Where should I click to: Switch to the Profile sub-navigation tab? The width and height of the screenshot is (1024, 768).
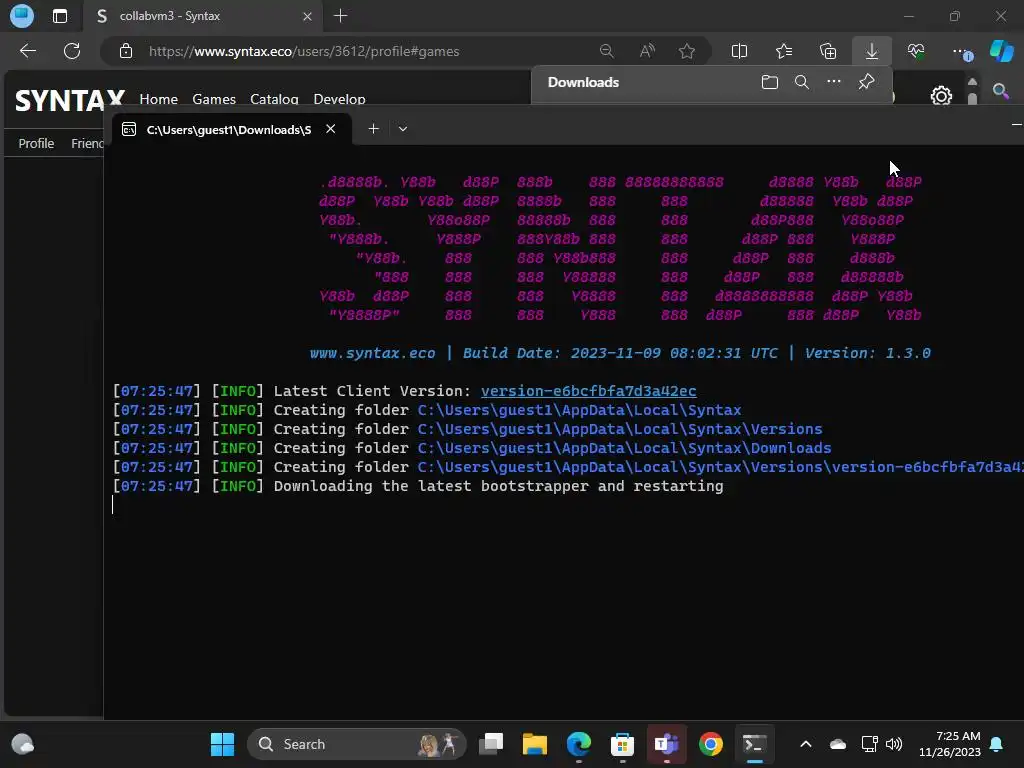pyautogui.click(x=36, y=143)
